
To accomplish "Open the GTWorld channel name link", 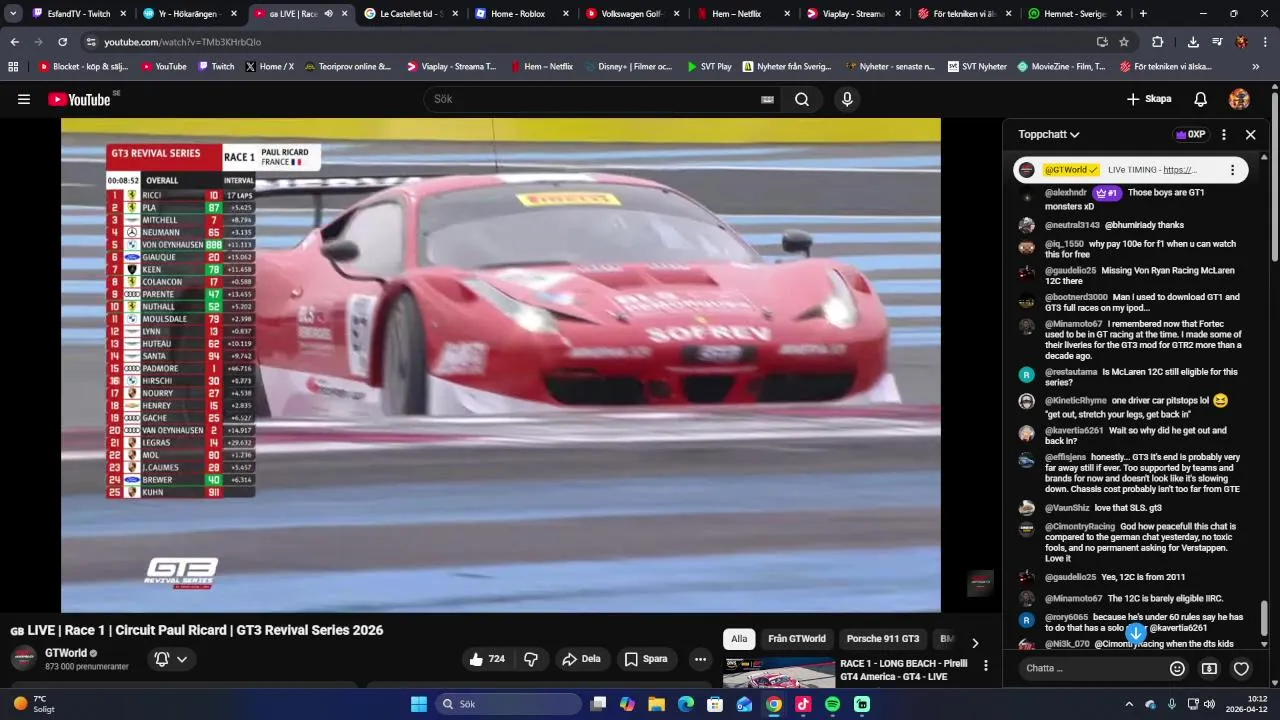I will (x=65, y=653).
